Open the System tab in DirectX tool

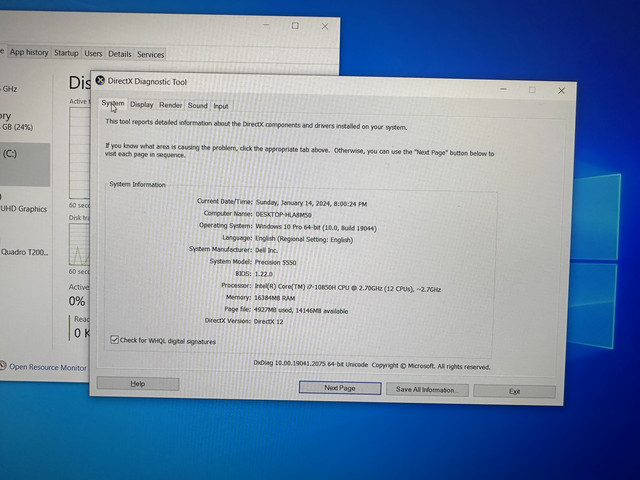(113, 104)
